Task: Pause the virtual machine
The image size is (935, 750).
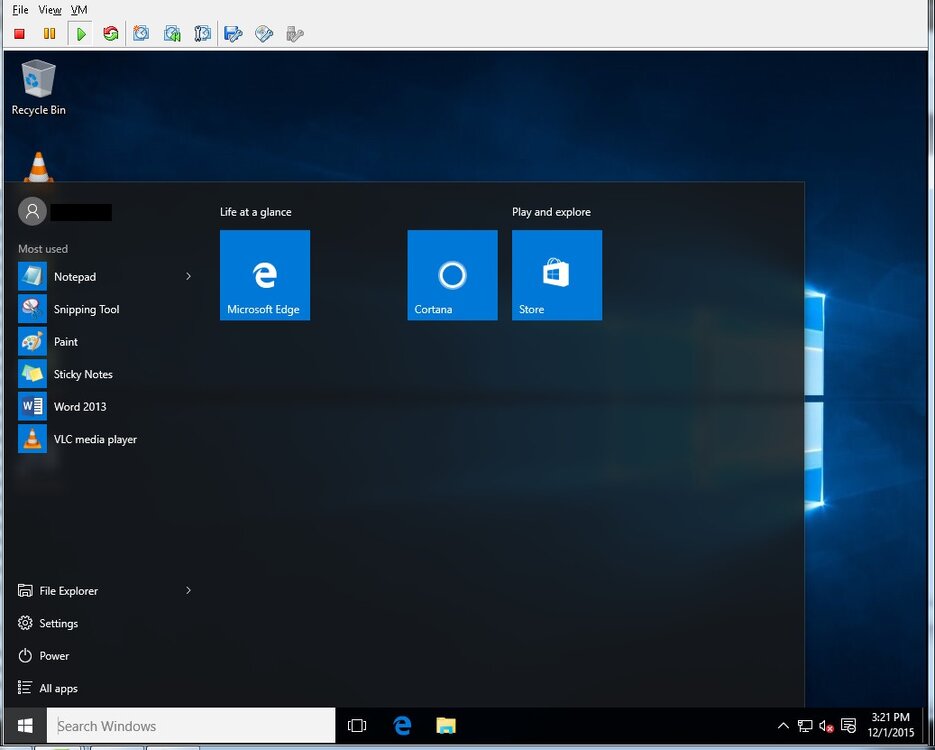Action: pos(49,34)
